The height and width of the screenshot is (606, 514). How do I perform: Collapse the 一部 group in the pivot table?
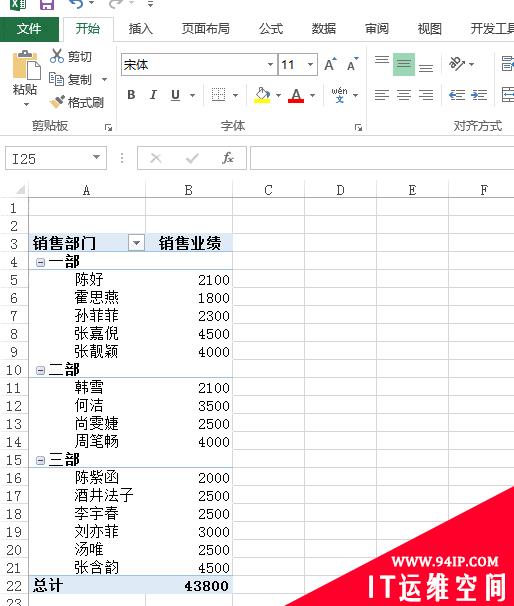click(40, 263)
